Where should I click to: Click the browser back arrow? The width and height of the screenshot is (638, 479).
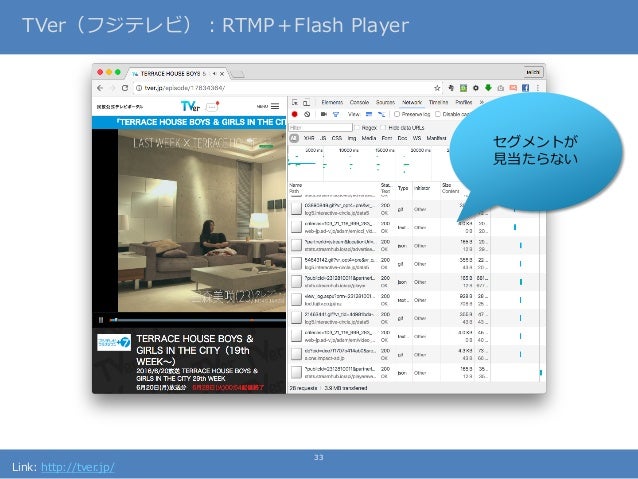pyautogui.click(x=100, y=88)
